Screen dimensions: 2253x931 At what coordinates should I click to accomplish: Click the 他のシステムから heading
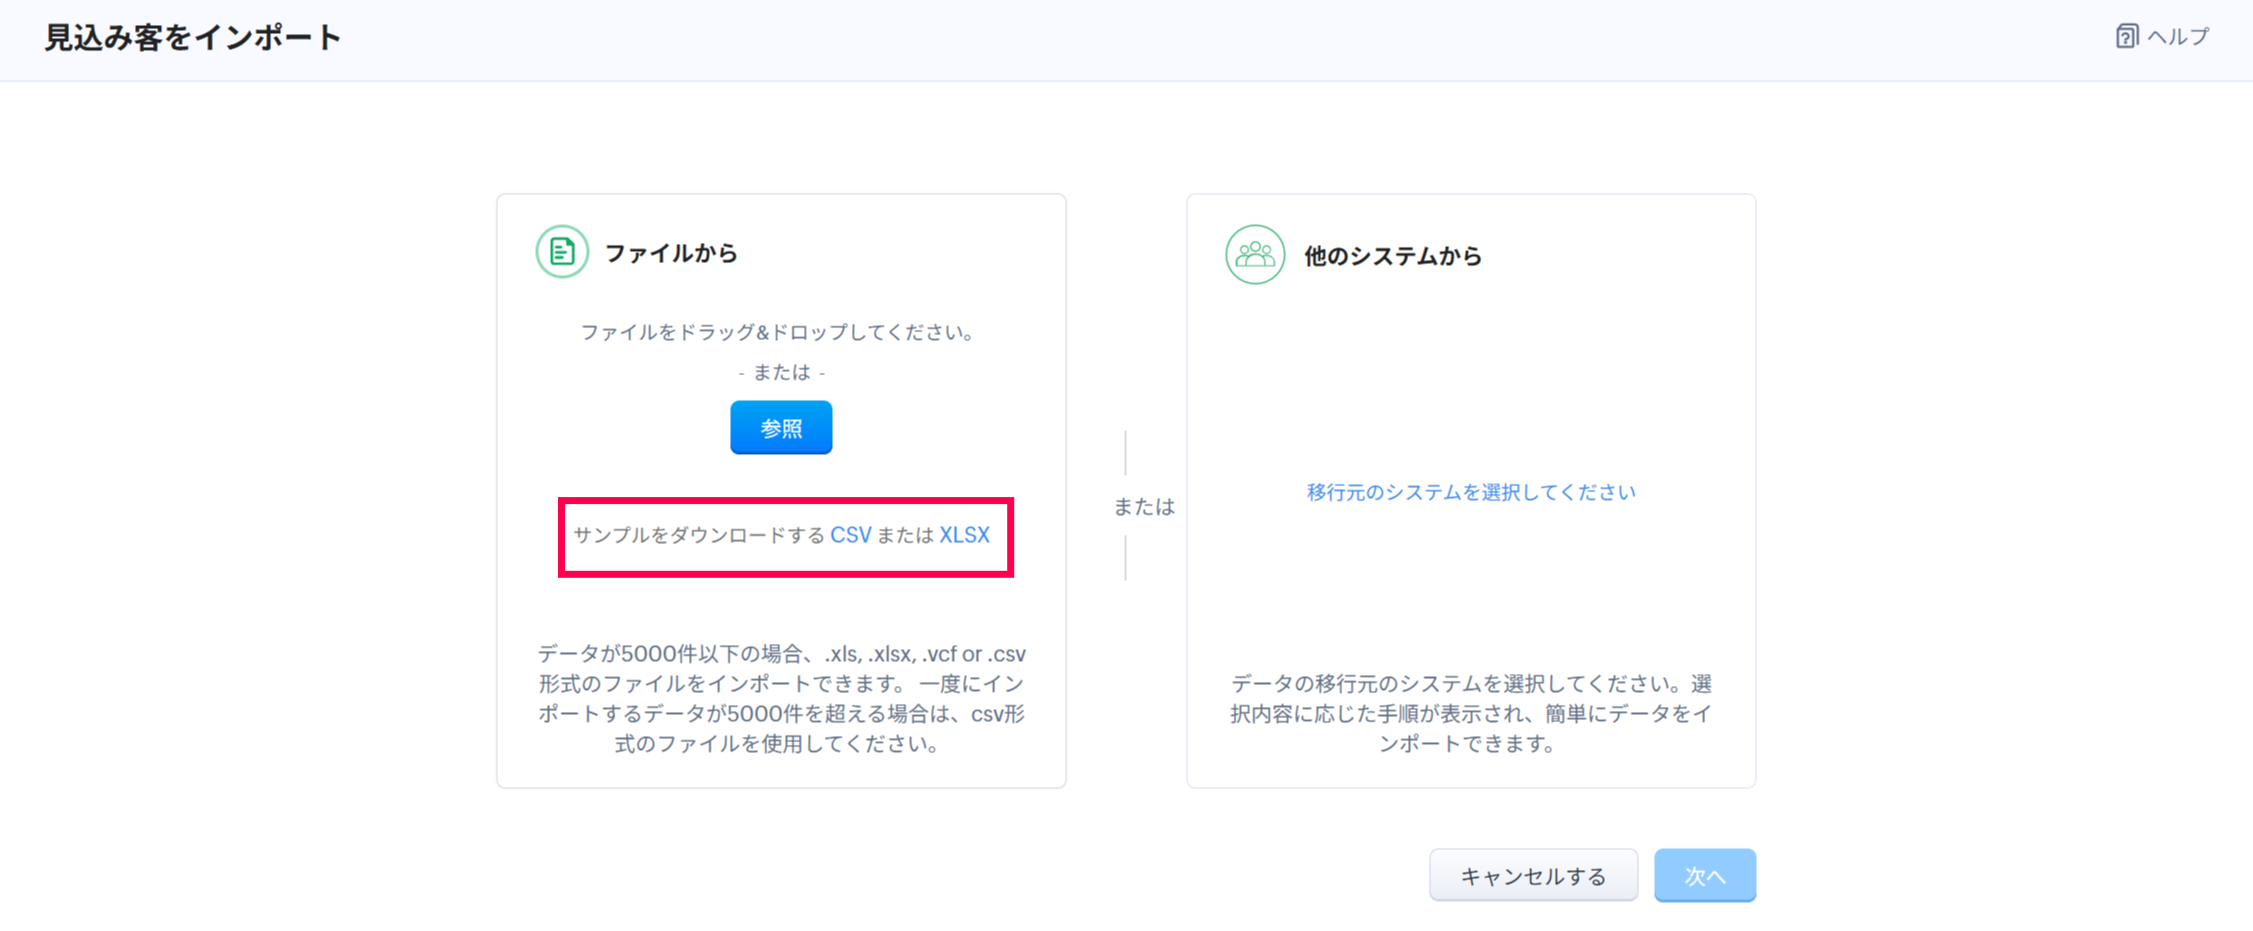pyautogui.click(x=1392, y=256)
